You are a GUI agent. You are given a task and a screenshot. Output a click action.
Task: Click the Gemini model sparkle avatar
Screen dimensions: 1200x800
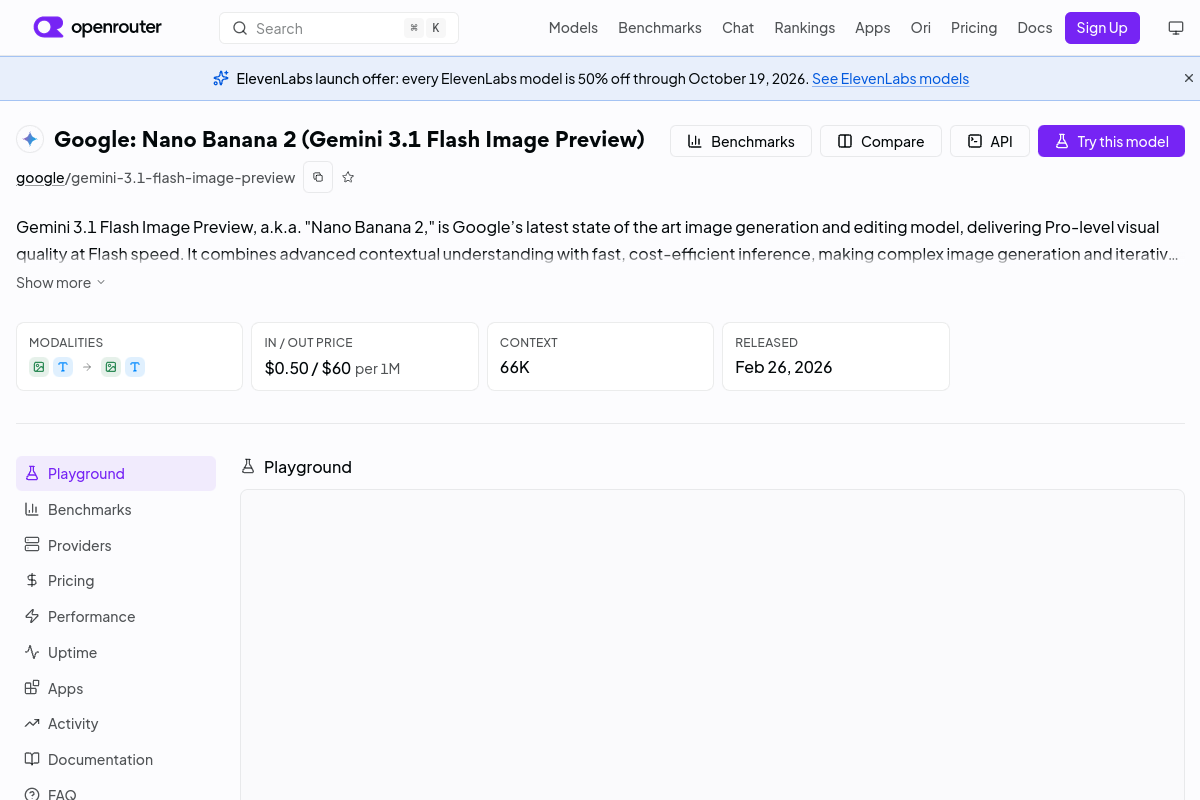pos(30,139)
